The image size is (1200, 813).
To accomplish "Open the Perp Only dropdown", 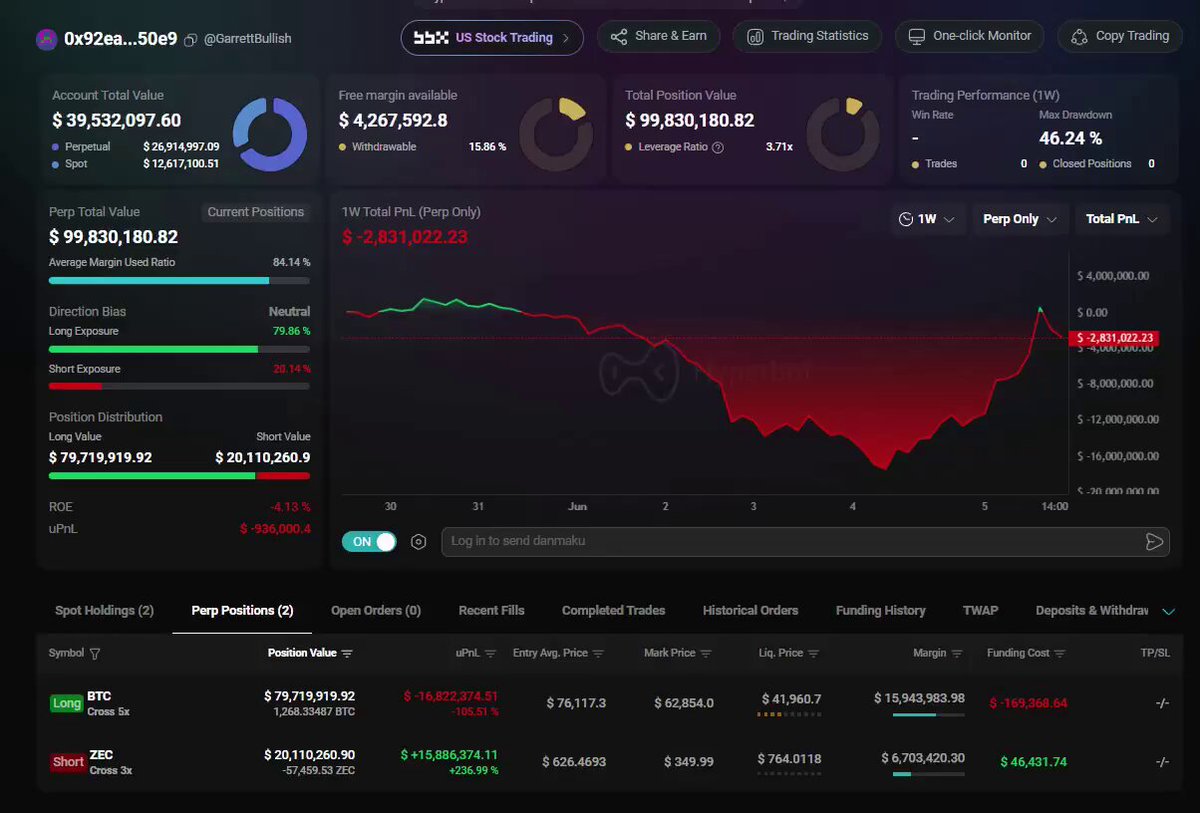I will tap(1020, 219).
